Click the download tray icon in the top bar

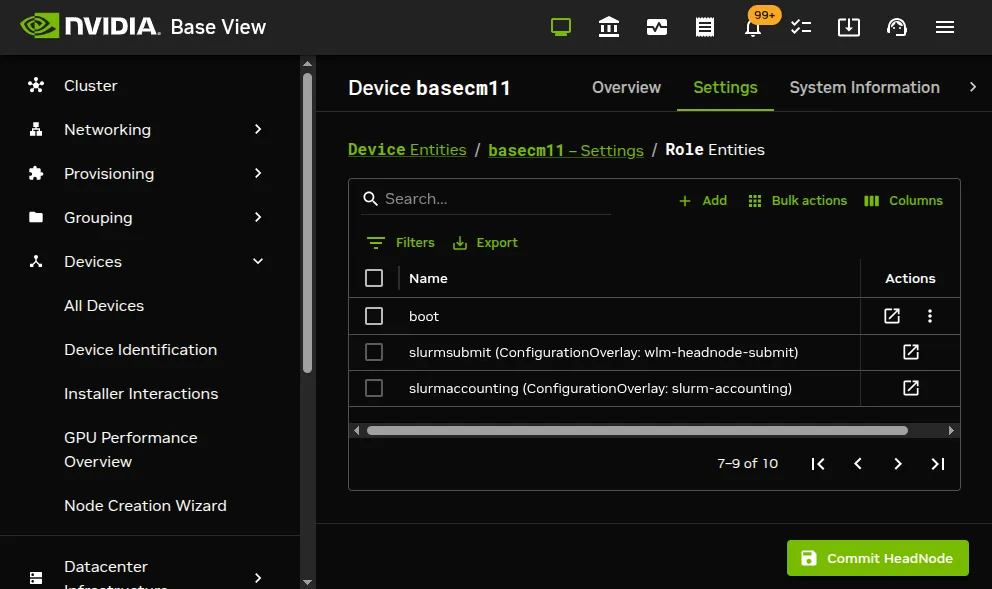click(x=848, y=27)
